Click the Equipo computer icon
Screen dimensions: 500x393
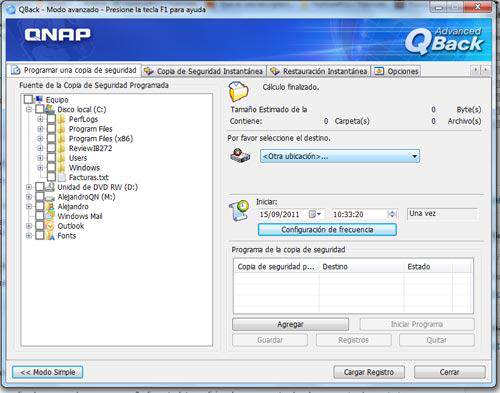point(39,99)
